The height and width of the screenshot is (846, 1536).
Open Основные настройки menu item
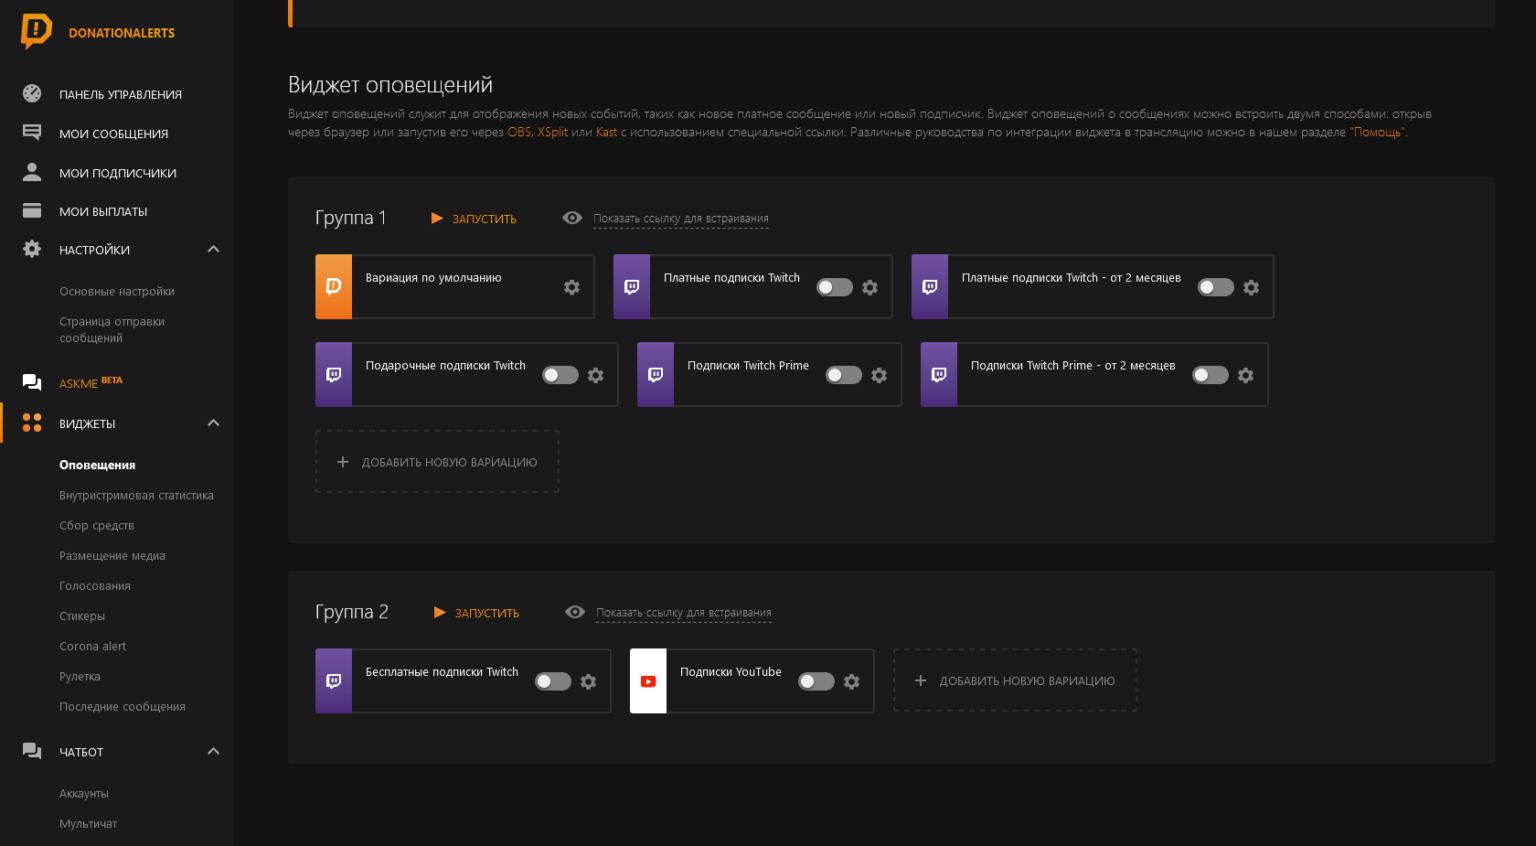click(x=117, y=292)
